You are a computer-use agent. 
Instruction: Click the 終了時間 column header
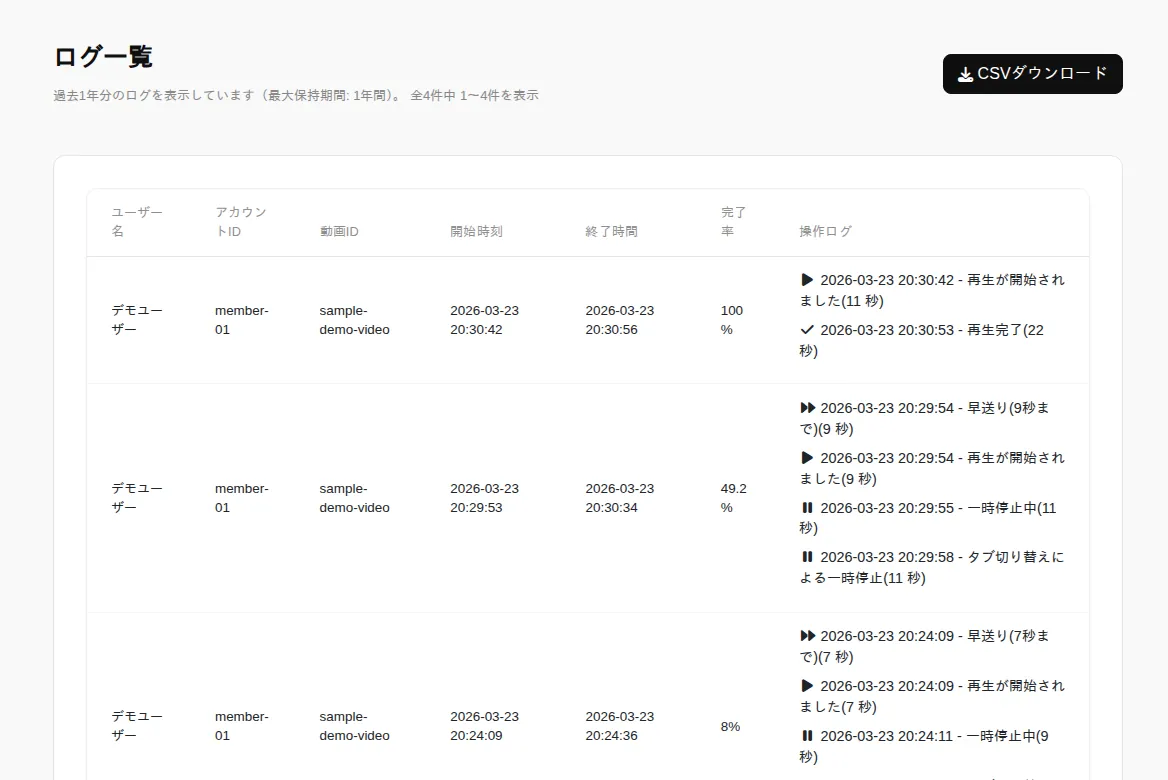(612, 232)
